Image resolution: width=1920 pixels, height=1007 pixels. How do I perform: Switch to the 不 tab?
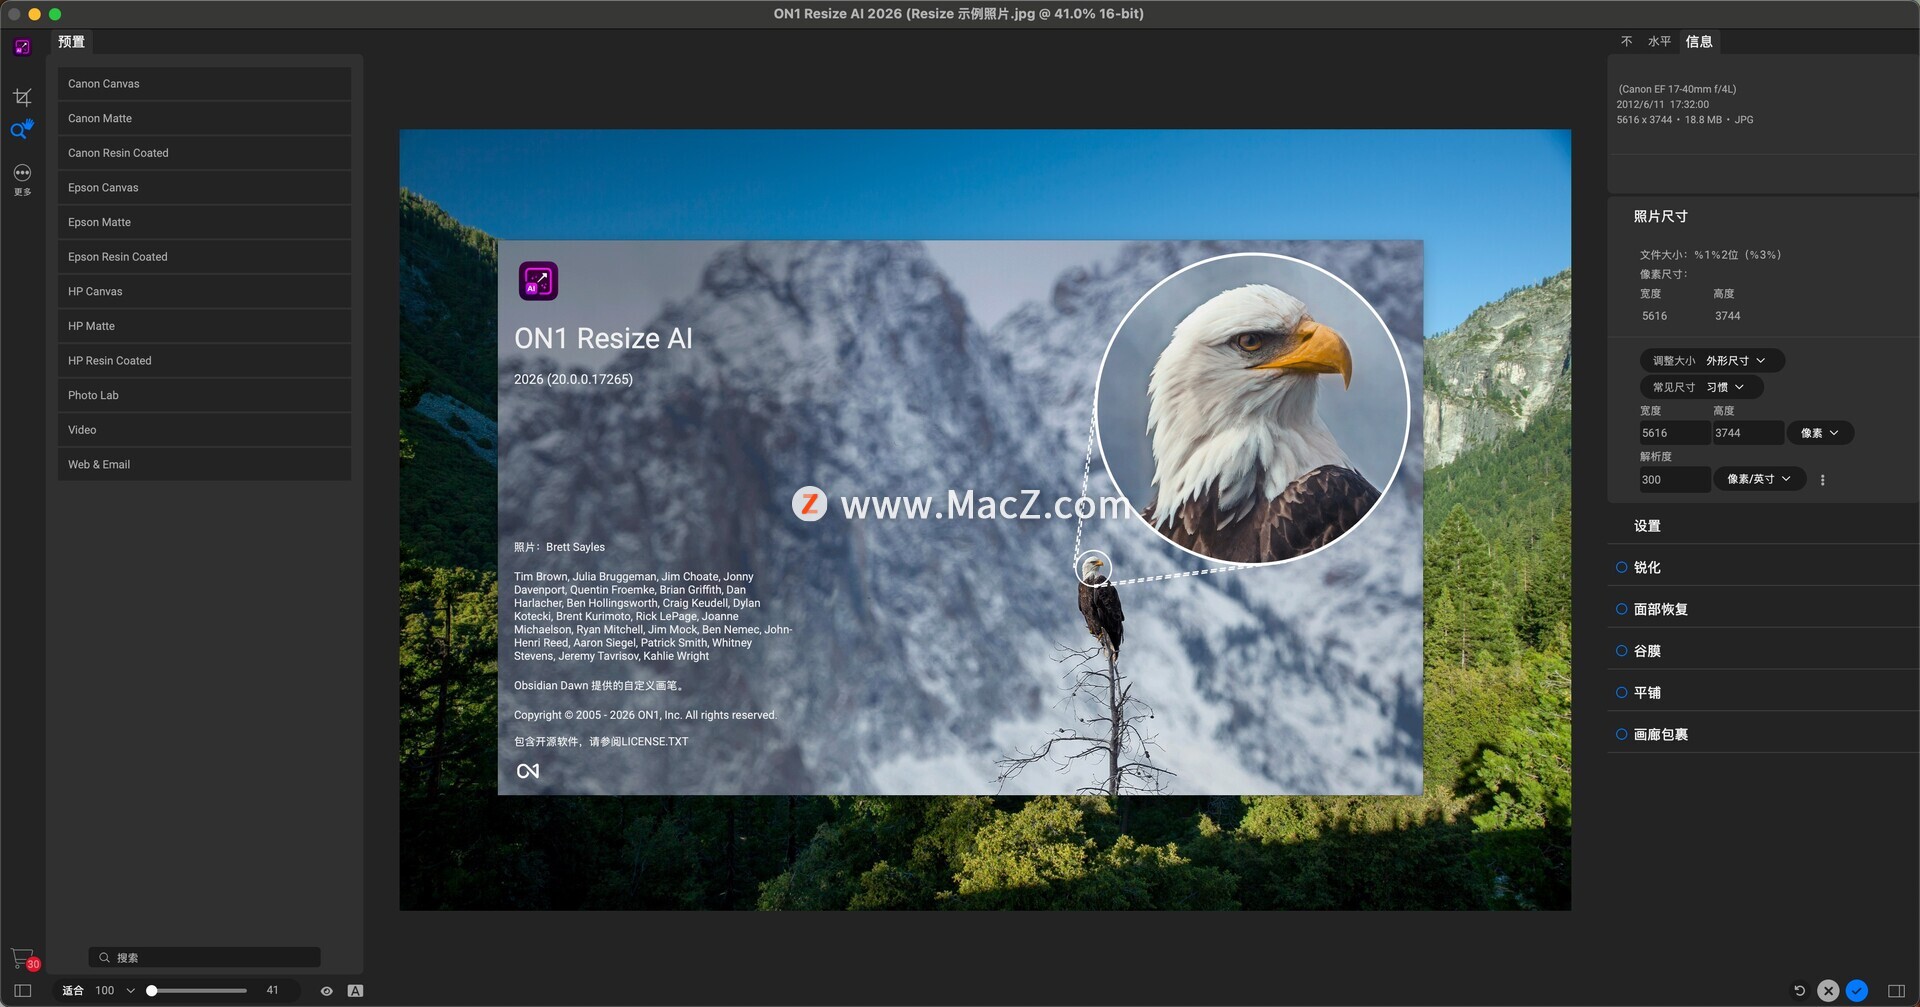(x=1626, y=42)
